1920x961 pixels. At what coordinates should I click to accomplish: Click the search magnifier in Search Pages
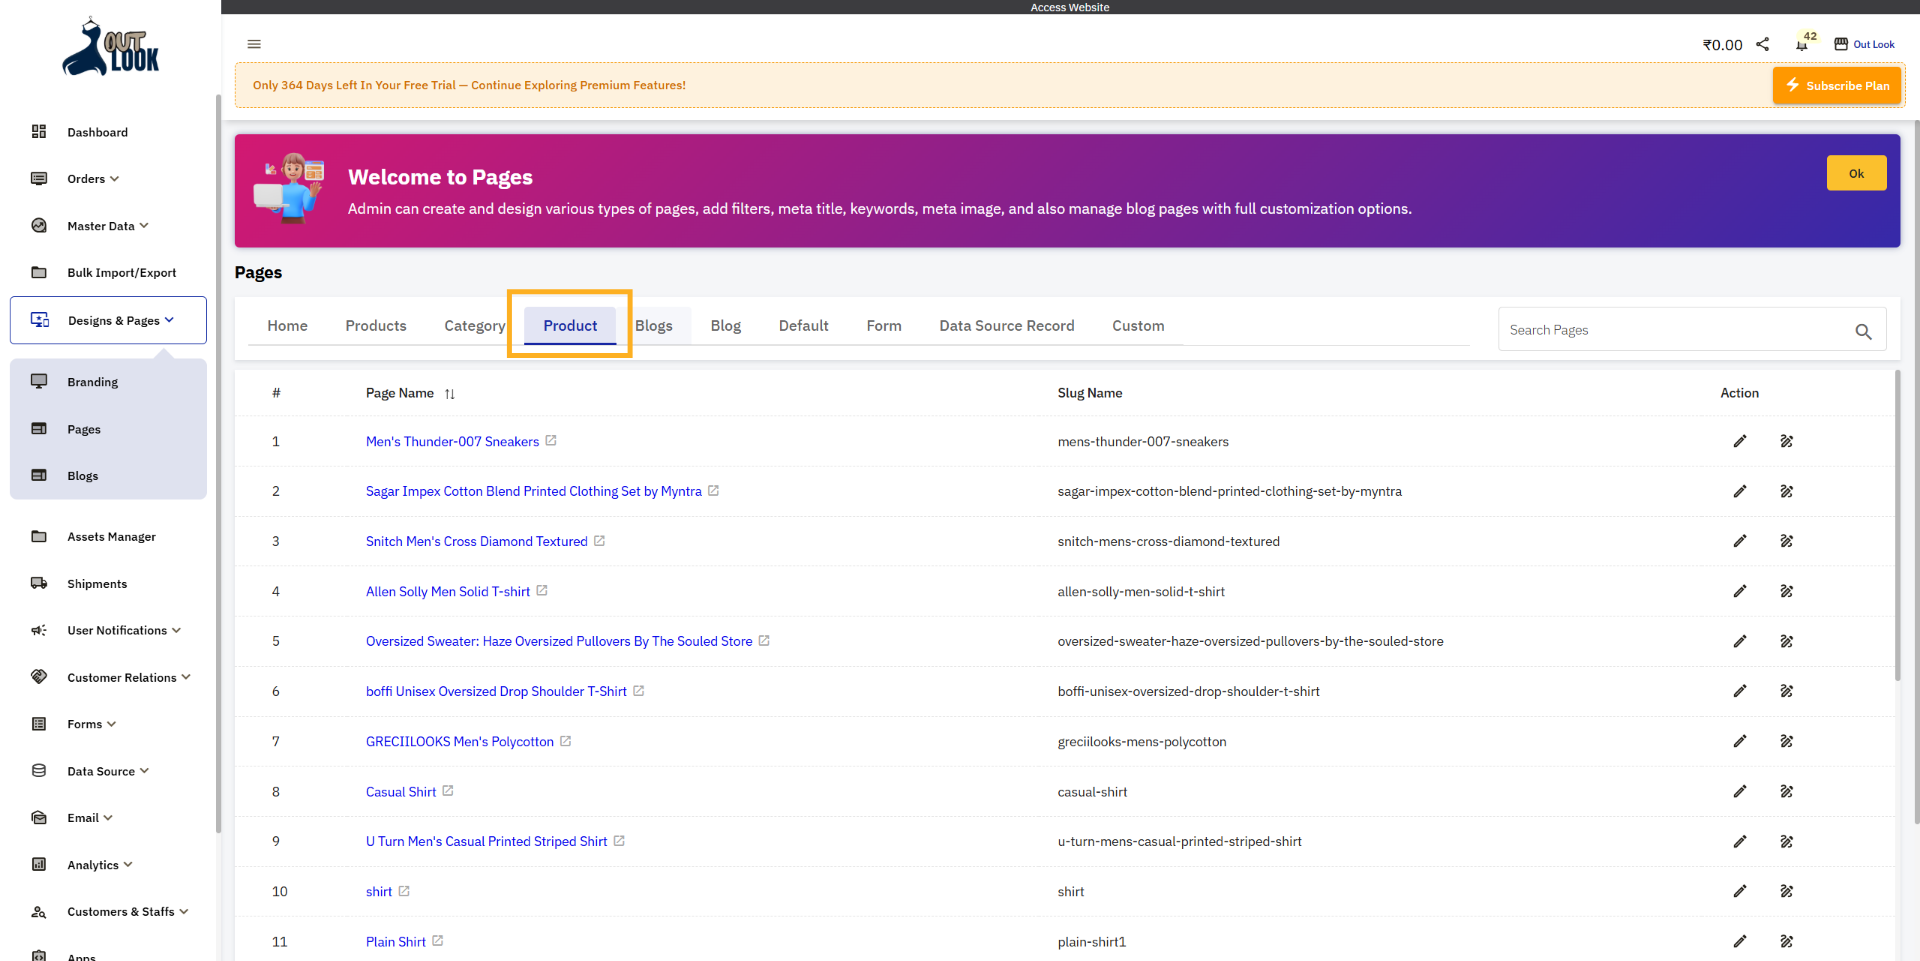tap(1863, 331)
